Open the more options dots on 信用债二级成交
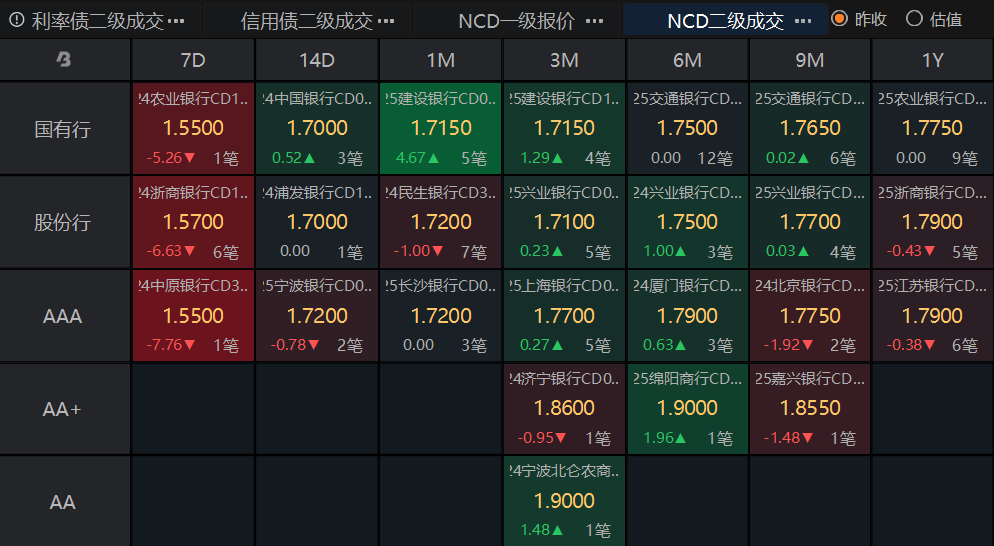The height and width of the screenshot is (546, 994). pyautogui.click(x=385, y=22)
